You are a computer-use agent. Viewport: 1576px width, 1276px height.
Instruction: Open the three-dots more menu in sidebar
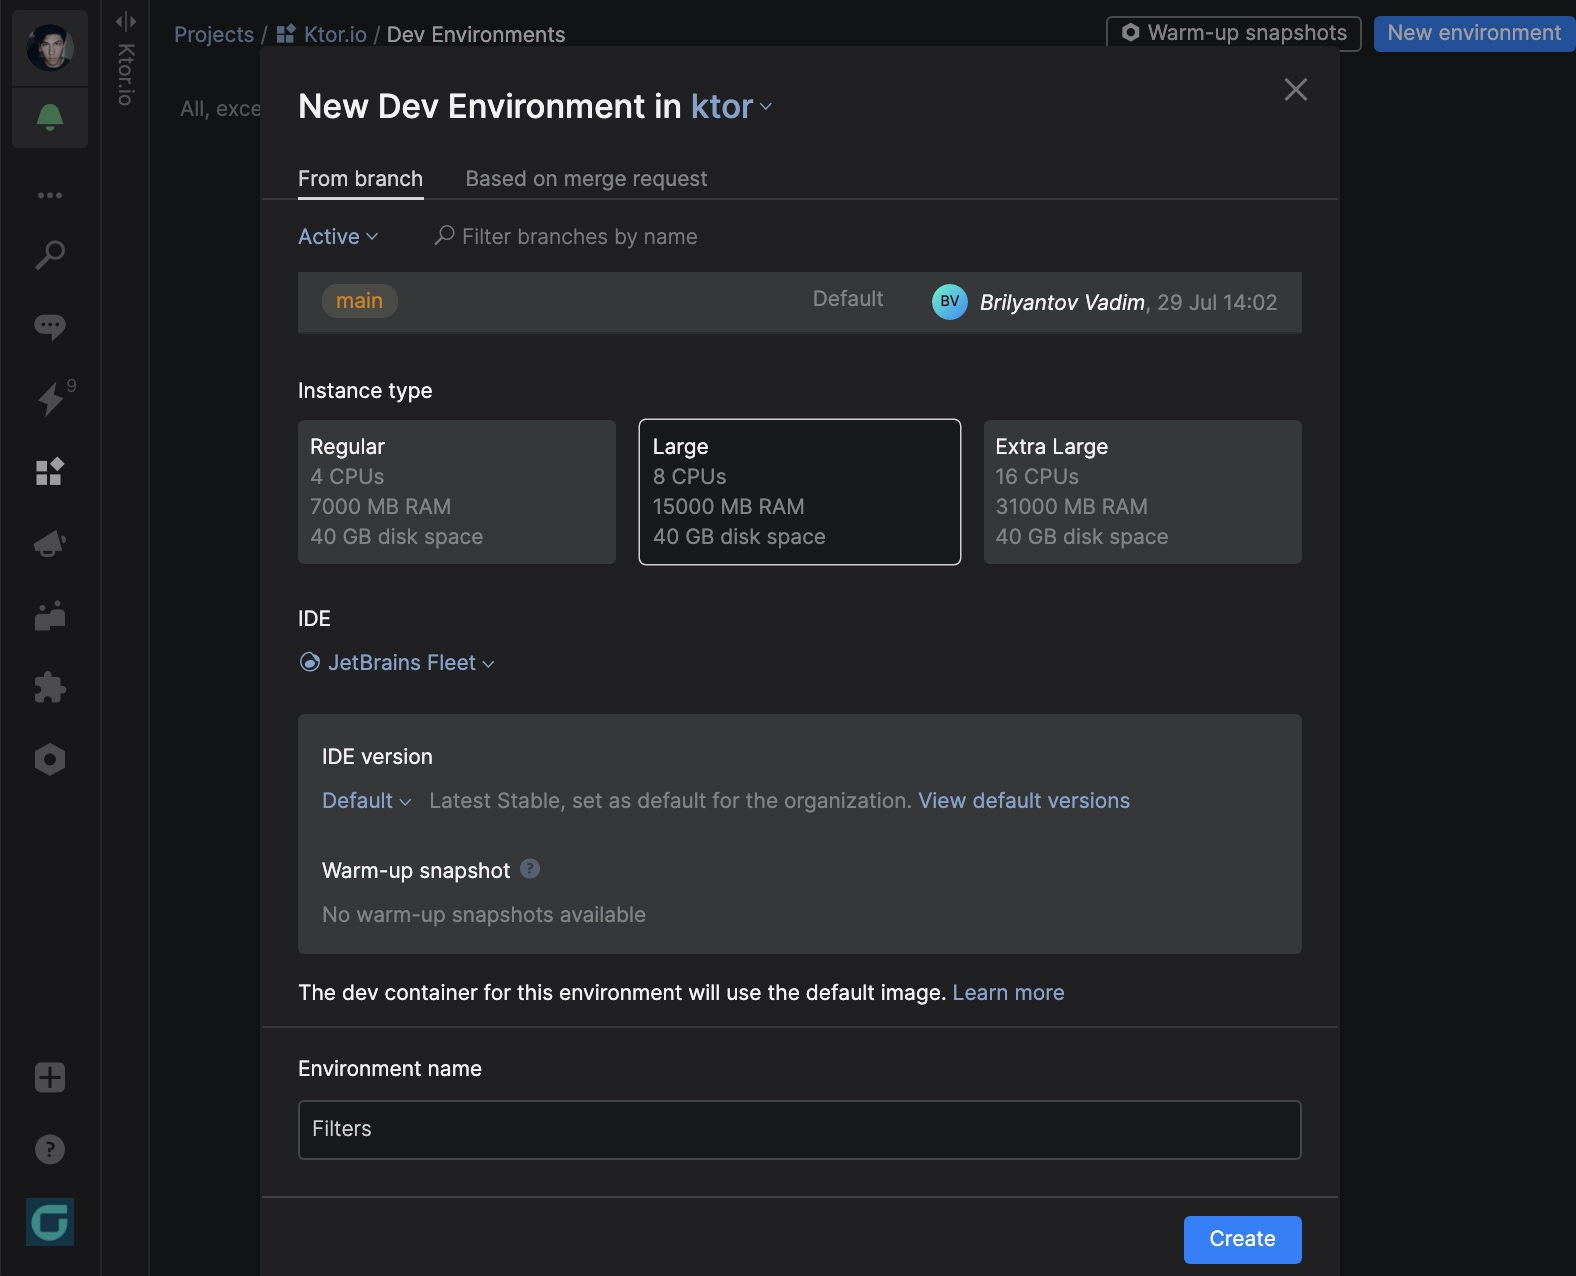point(50,195)
